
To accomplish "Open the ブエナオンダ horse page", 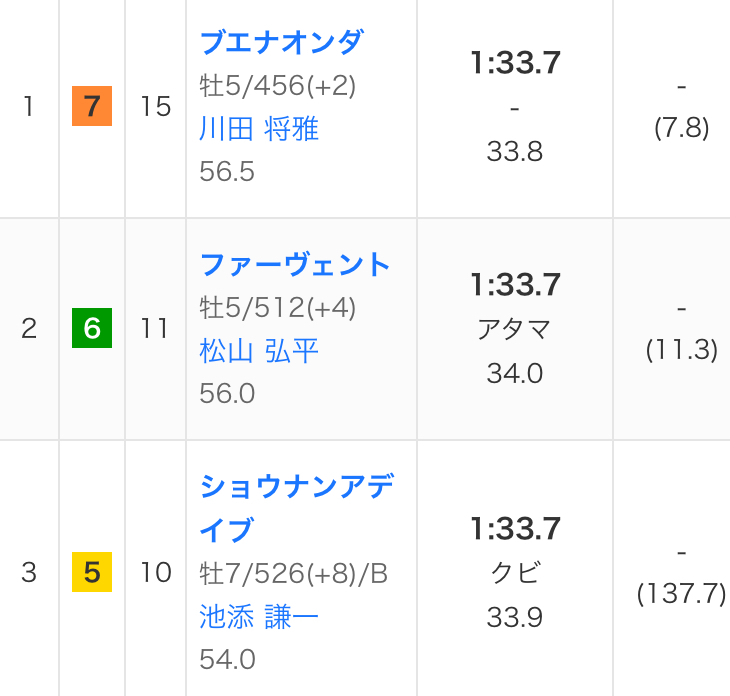I will pyautogui.click(x=281, y=42).
